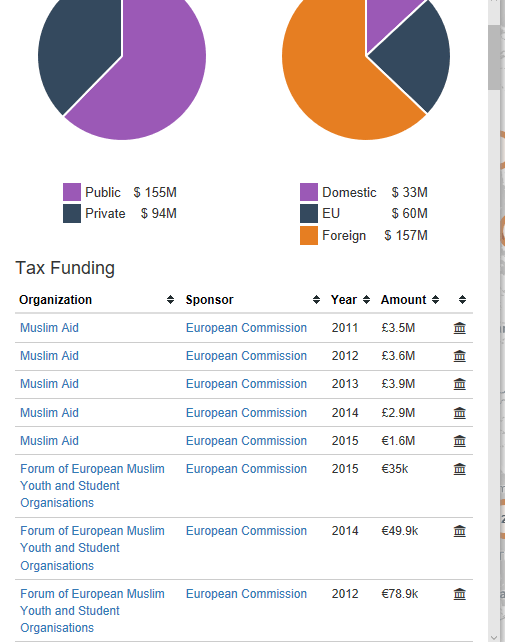Open Forum of European Muslim Youth link for 2012
Viewport: 505px width, 642px height.
tap(92, 610)
